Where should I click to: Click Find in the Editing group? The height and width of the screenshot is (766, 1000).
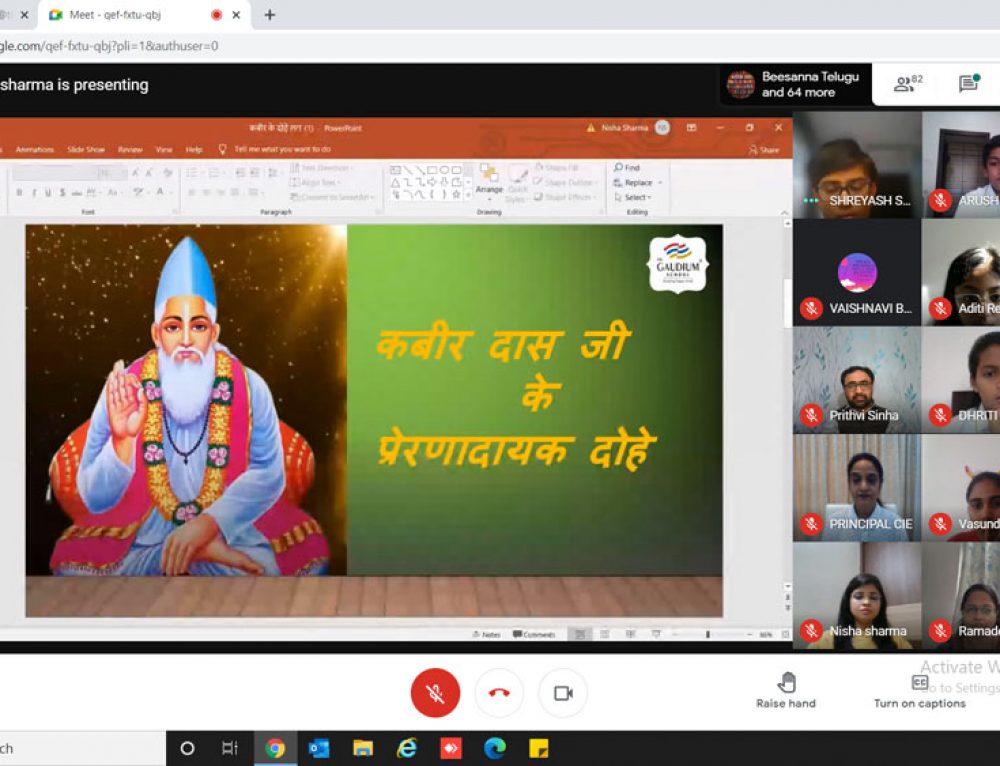pyautogui.click(x=627, y=168)
